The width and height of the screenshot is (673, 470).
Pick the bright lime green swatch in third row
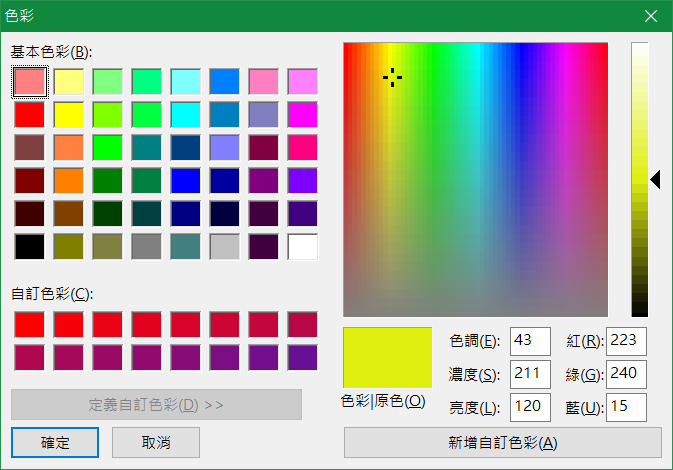click(108, 148)
